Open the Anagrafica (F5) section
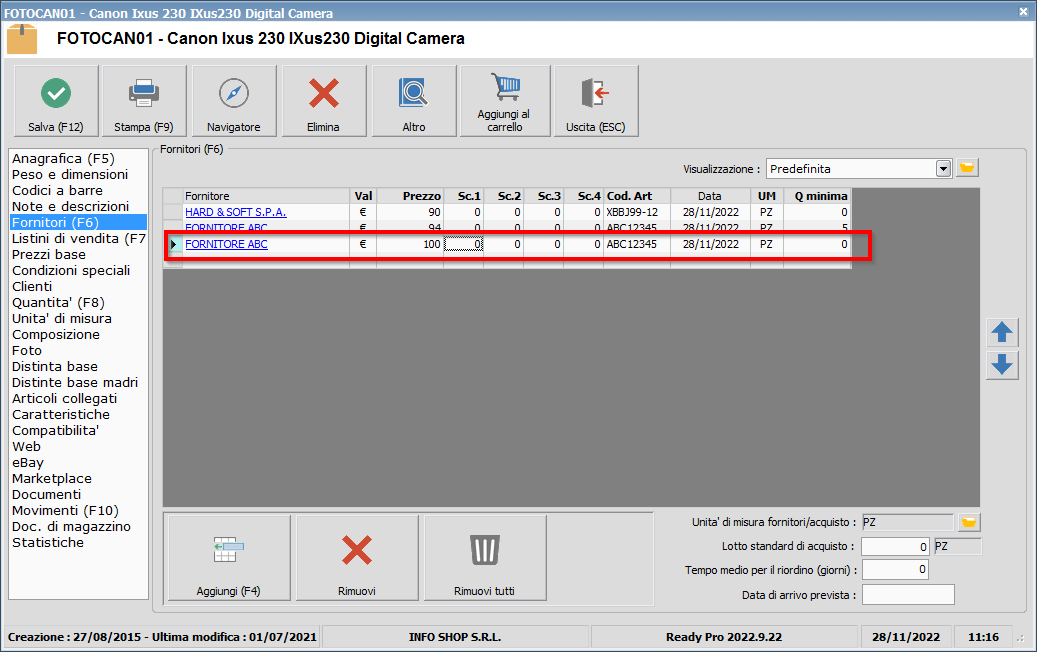The width and height of the screenshot is (1037, 652). click(x=63, y=159)
